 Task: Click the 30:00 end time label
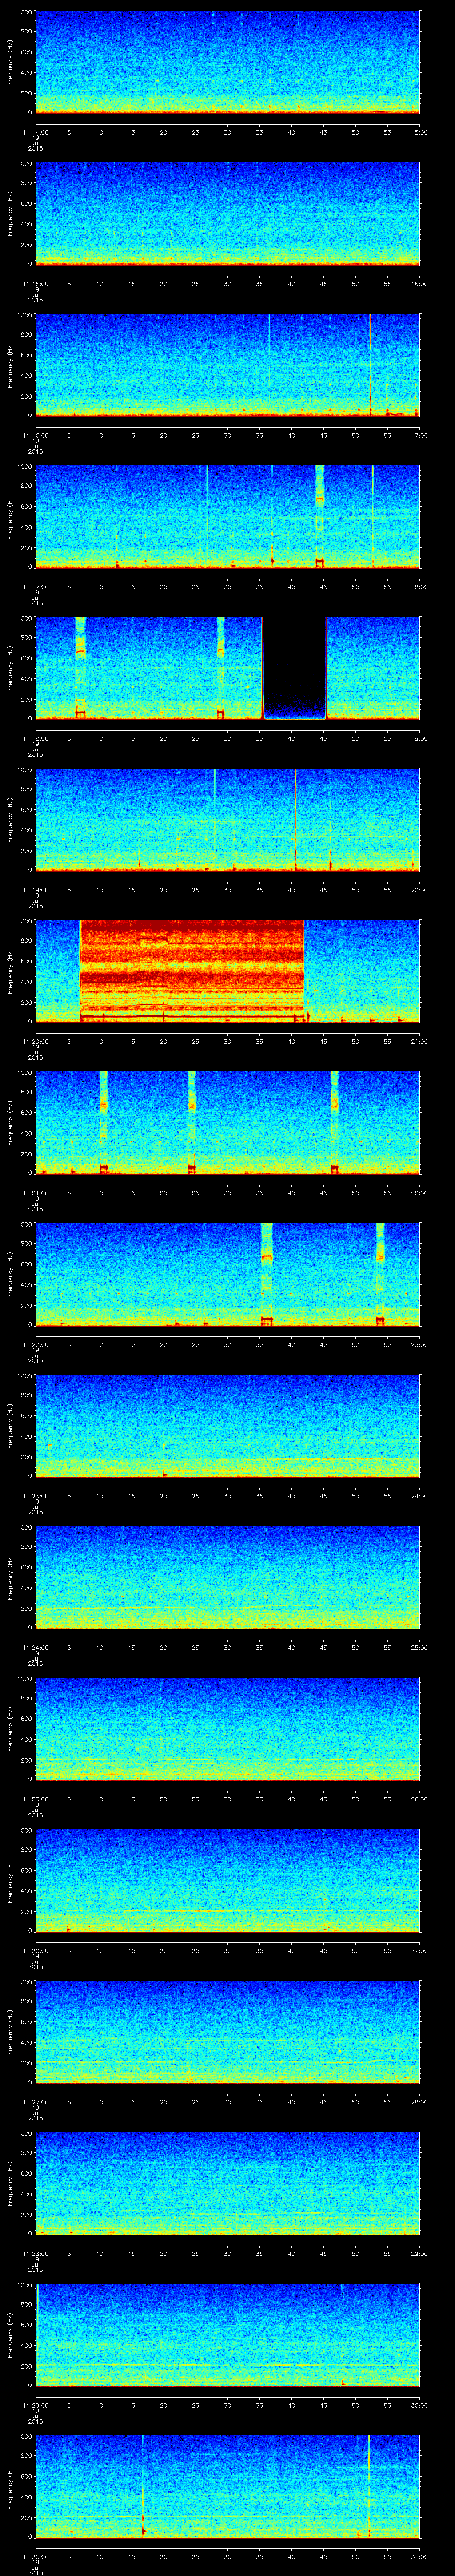tap(419, 2406)
